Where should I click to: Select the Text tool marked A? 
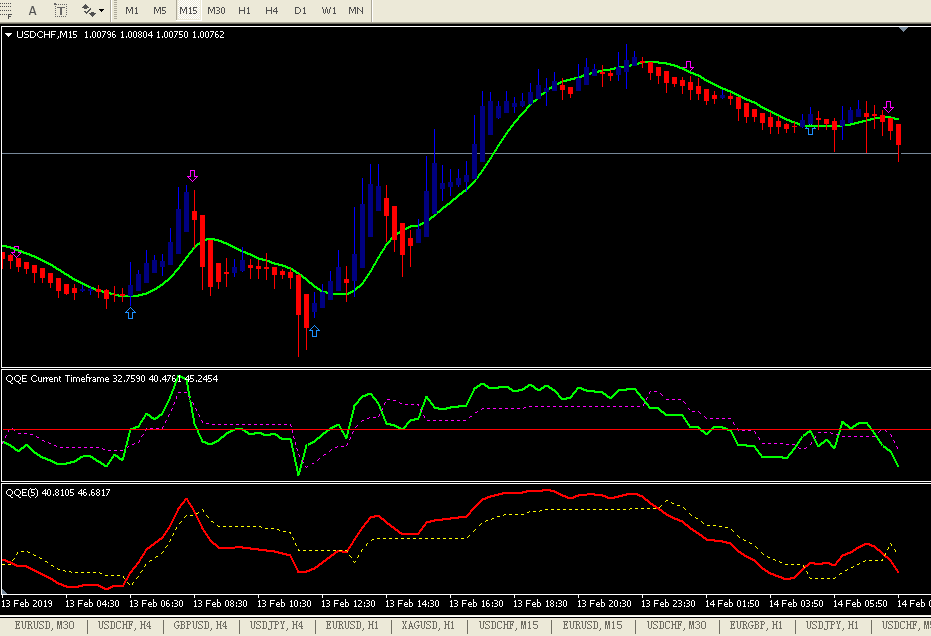point(32,10)
